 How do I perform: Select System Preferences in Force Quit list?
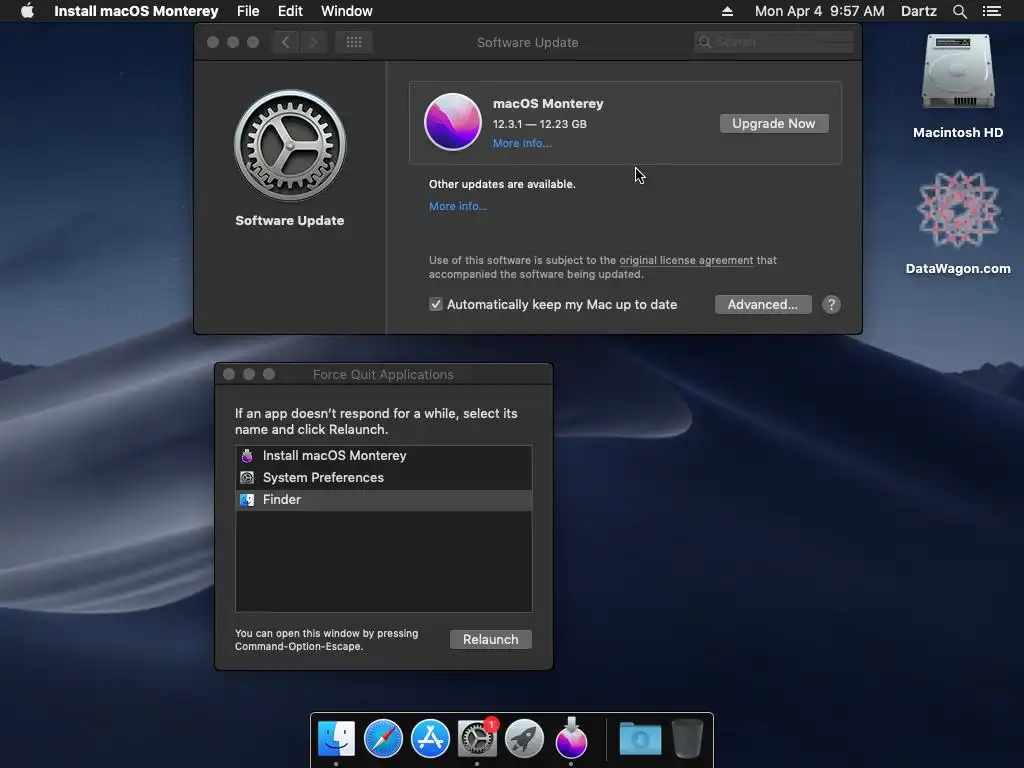pos(383,477)
